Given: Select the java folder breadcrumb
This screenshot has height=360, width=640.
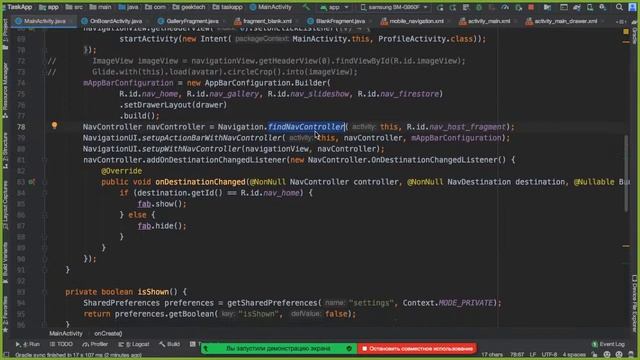Looking at the screenshot, I should tap(128, 7).
